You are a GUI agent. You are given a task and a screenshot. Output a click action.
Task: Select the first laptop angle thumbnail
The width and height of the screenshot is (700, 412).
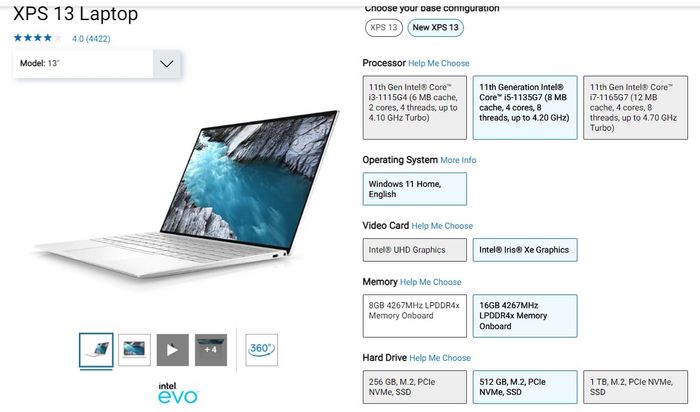tap(96, 350)
